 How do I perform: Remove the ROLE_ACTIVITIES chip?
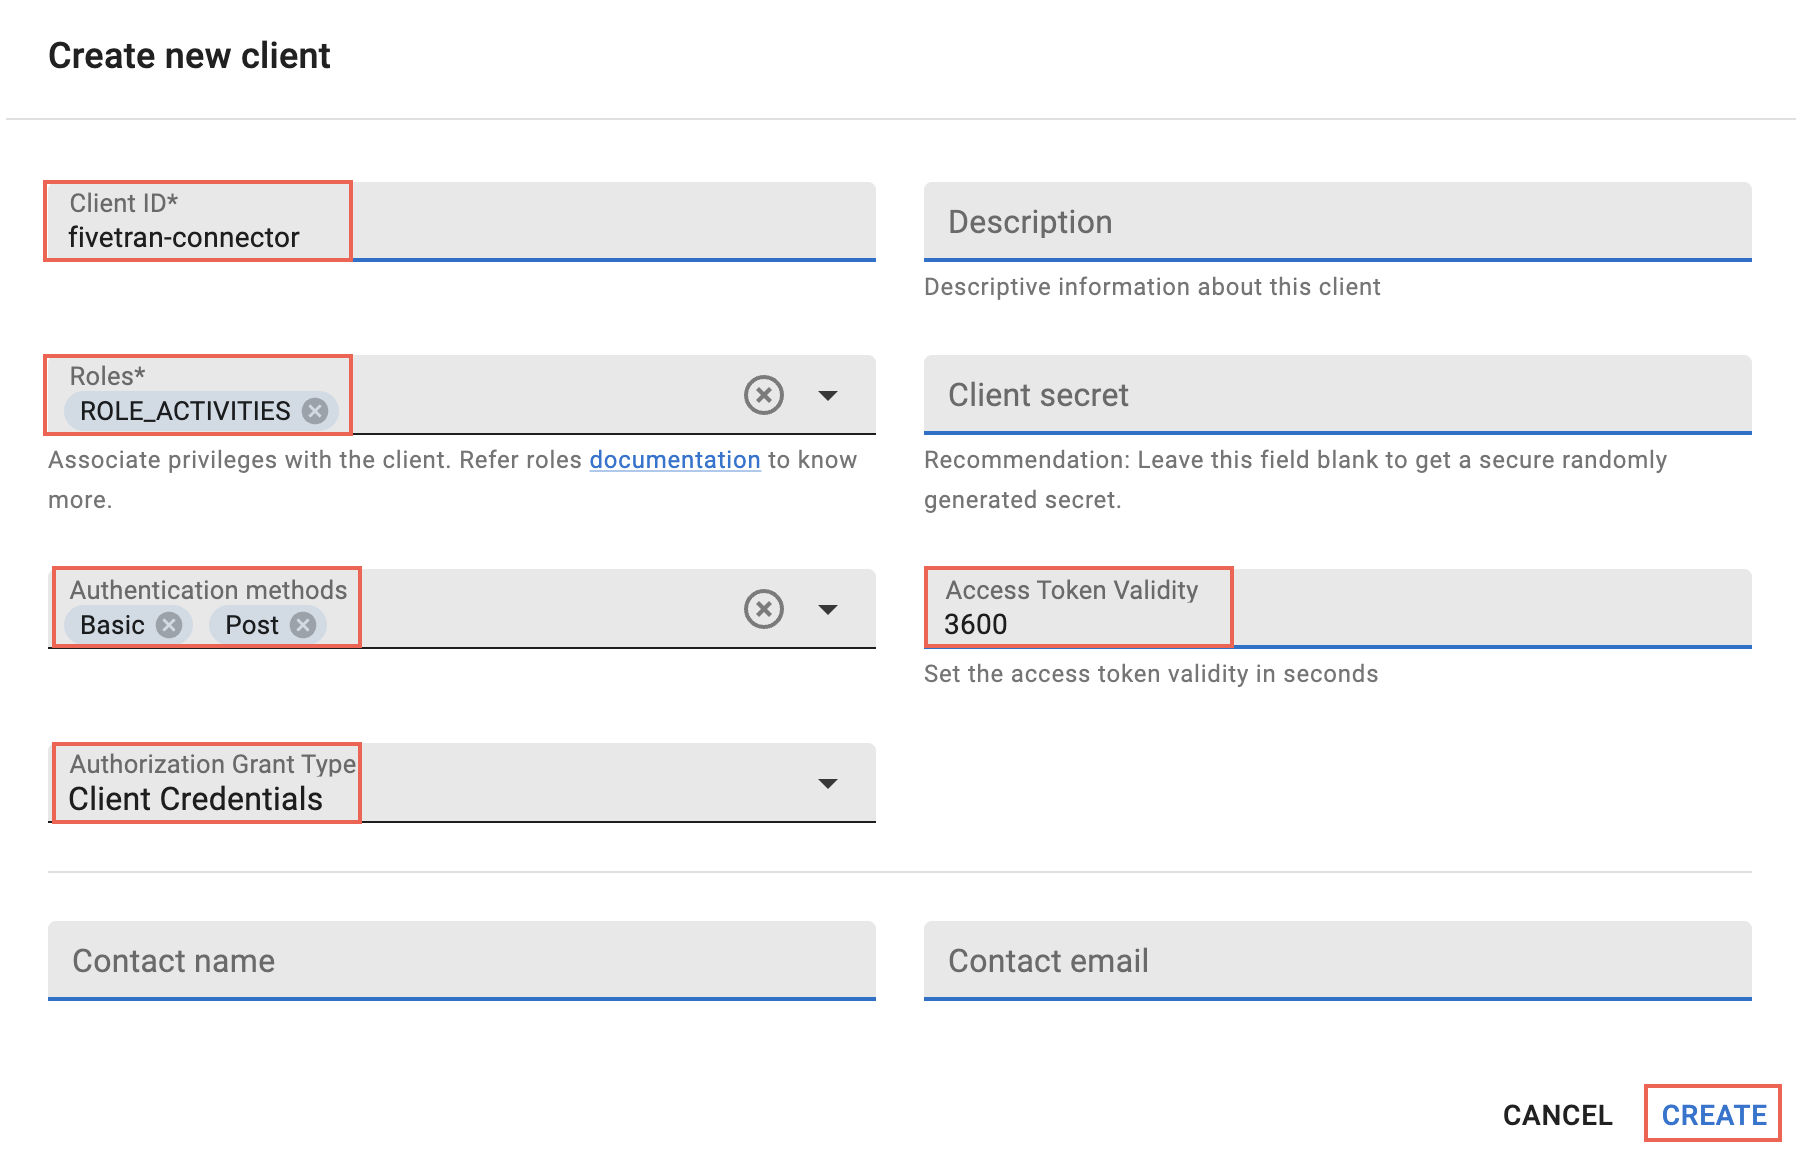click(x=315, y=411)
